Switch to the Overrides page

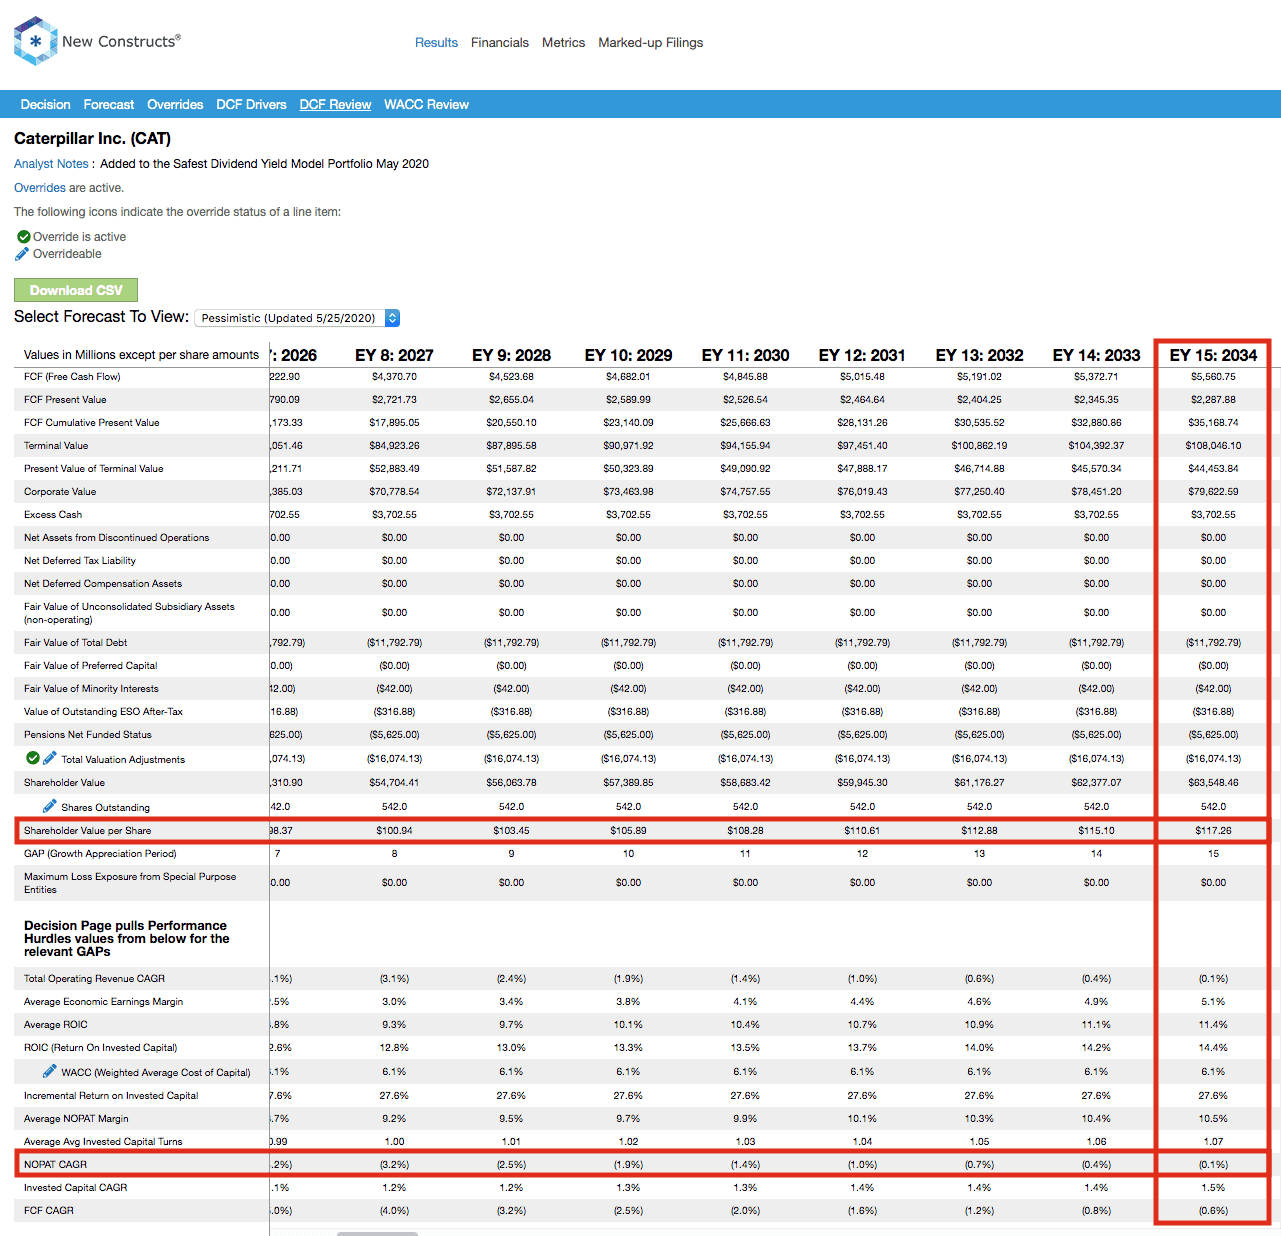175,104
